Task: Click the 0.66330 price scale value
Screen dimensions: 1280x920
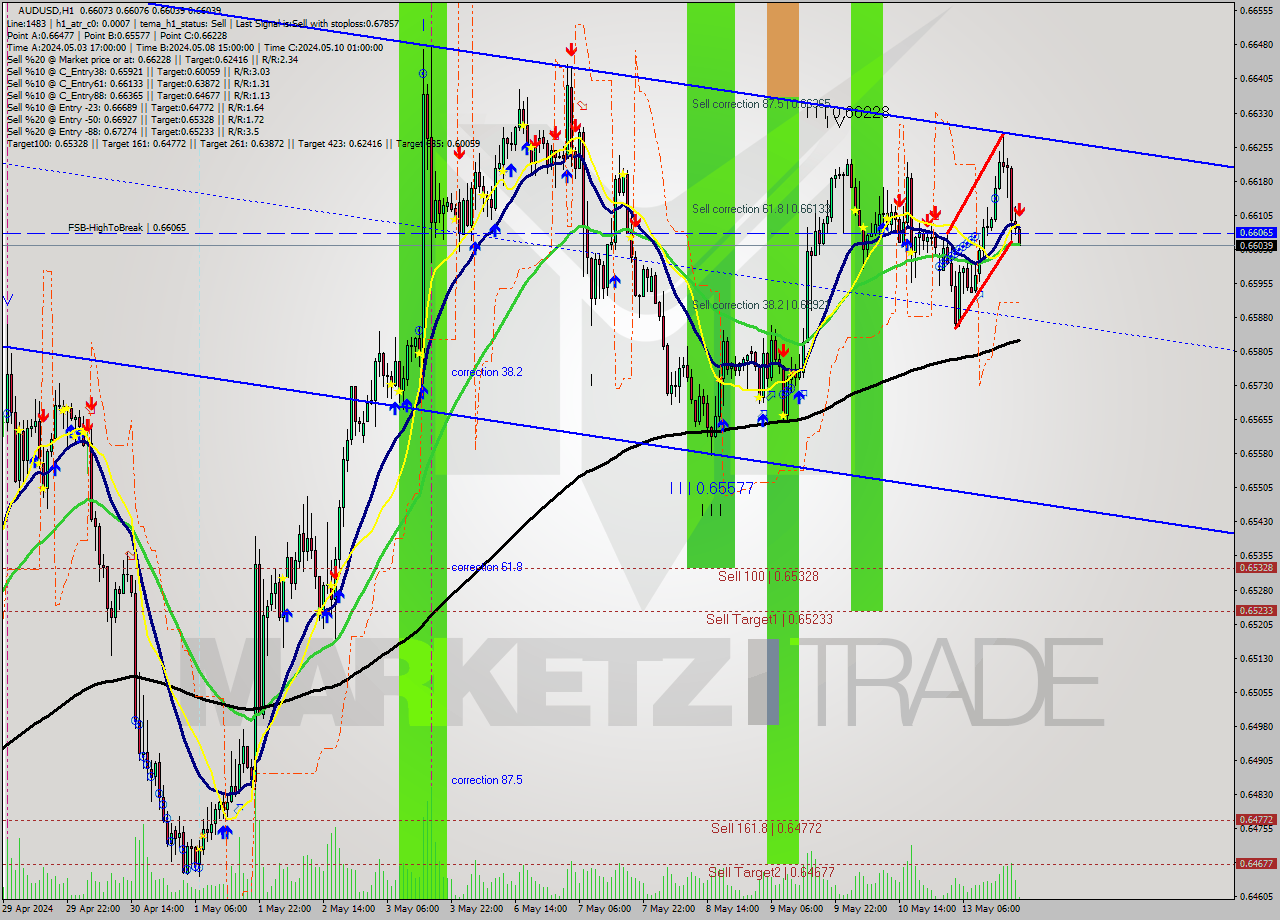Action: pyautogui.click(x=1256, y=113)
